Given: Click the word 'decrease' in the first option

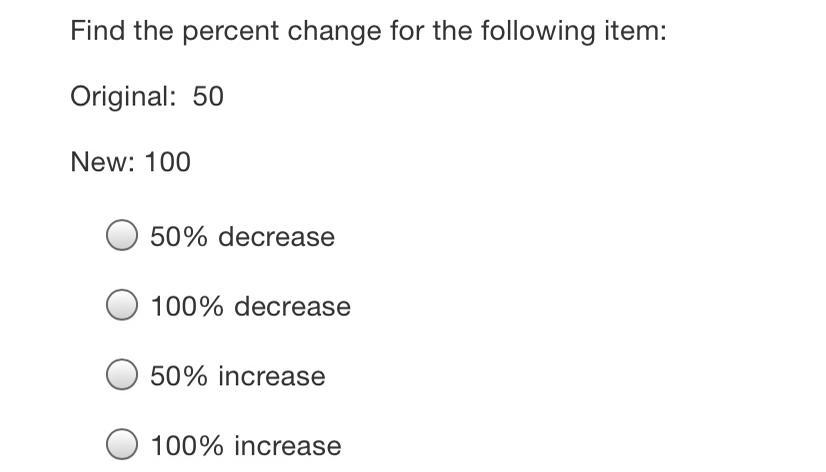Looking at the screenshot, I should coord(276,237).
